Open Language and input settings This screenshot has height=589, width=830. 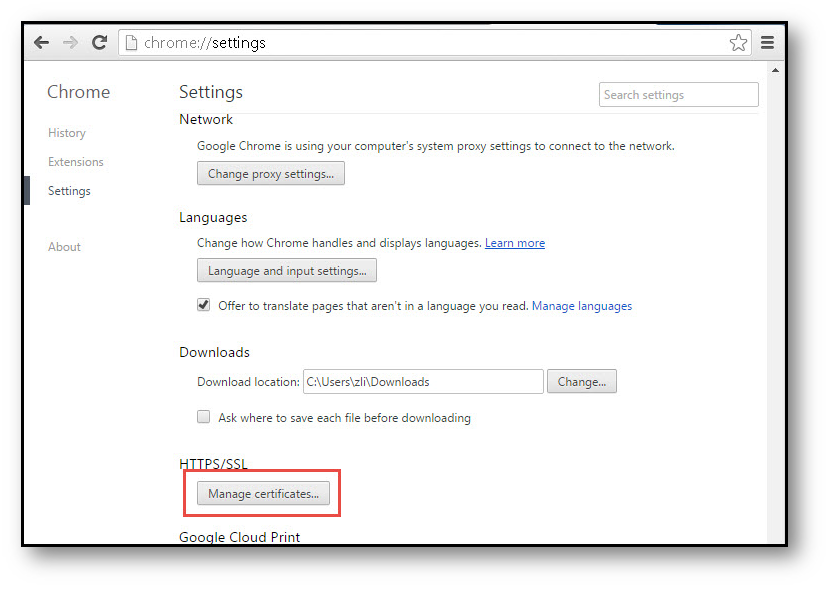(286, 271)
